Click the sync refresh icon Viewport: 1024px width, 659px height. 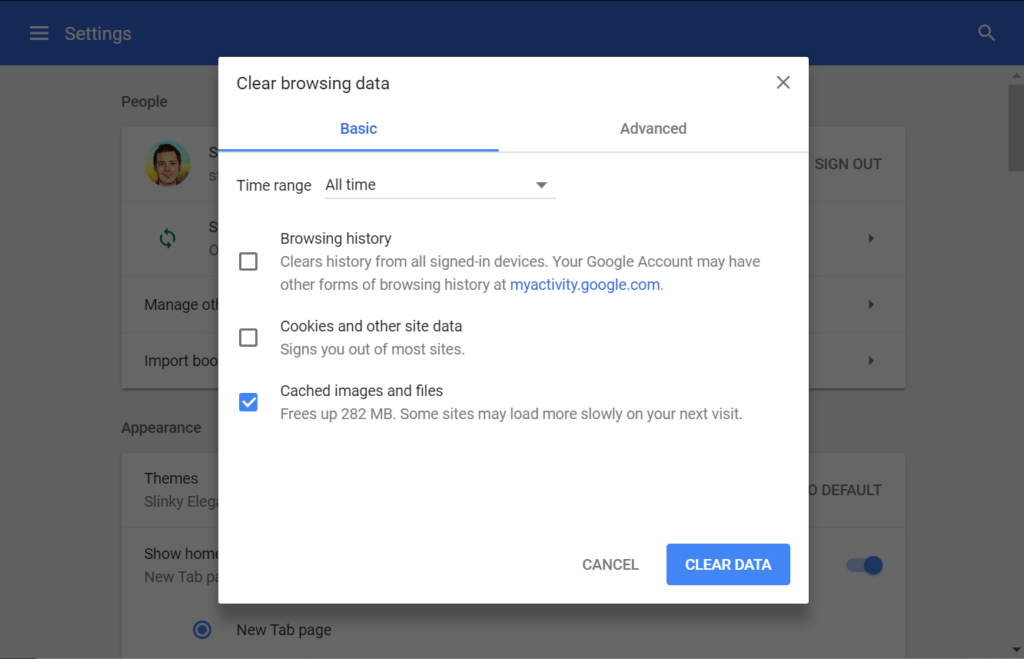(168, 239)
